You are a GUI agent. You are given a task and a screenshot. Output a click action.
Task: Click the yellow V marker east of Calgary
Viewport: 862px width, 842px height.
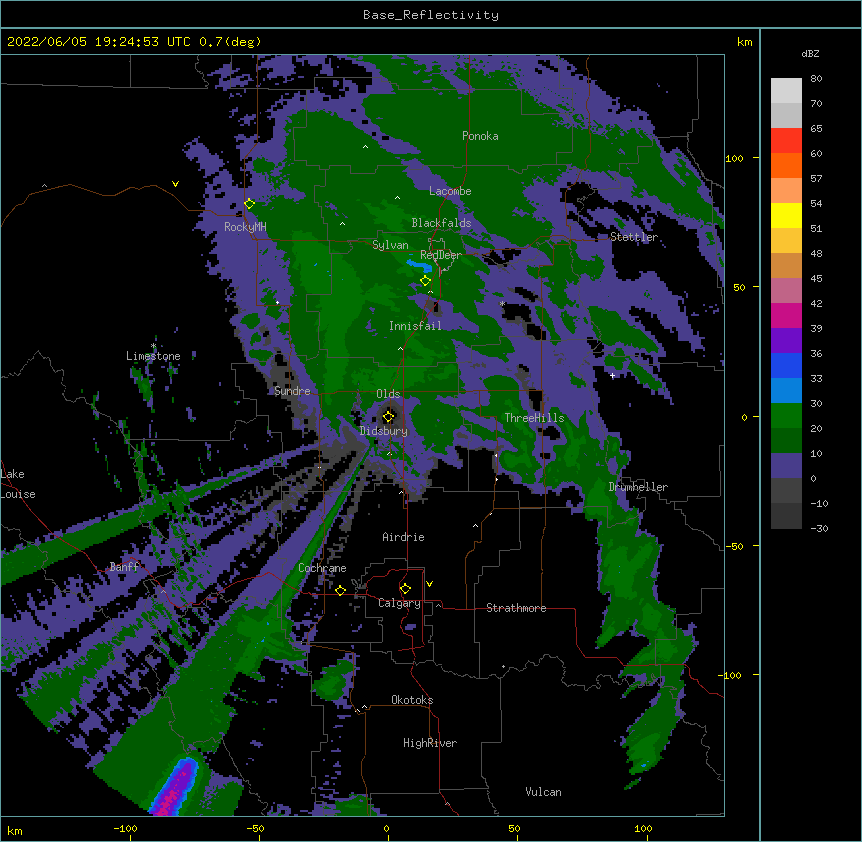[429, 584]
